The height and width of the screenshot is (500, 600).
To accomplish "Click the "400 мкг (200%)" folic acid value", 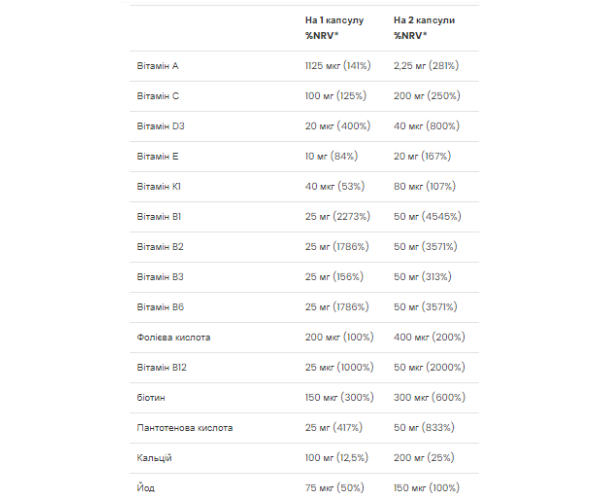I will (x=431, y=337).
